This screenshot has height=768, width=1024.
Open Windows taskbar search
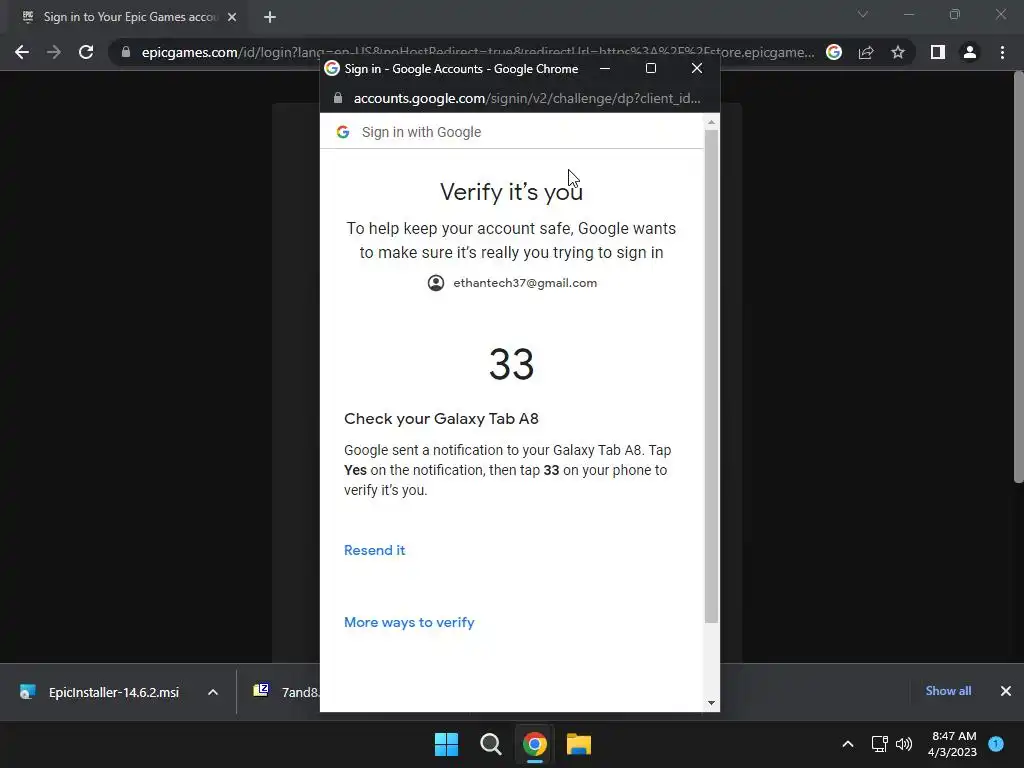[x=490, y=744]
